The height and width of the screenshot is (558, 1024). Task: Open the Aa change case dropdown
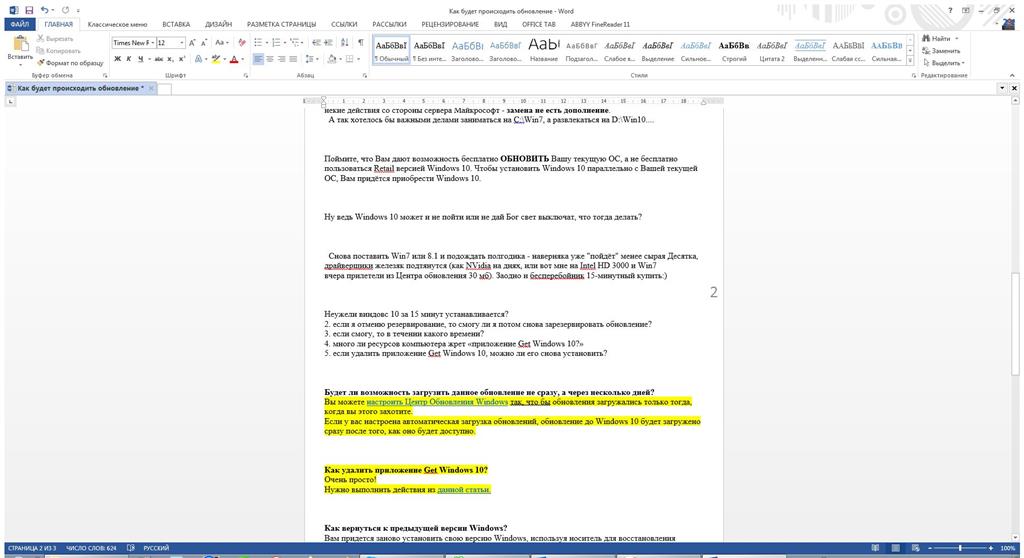(x=221, y=42)
